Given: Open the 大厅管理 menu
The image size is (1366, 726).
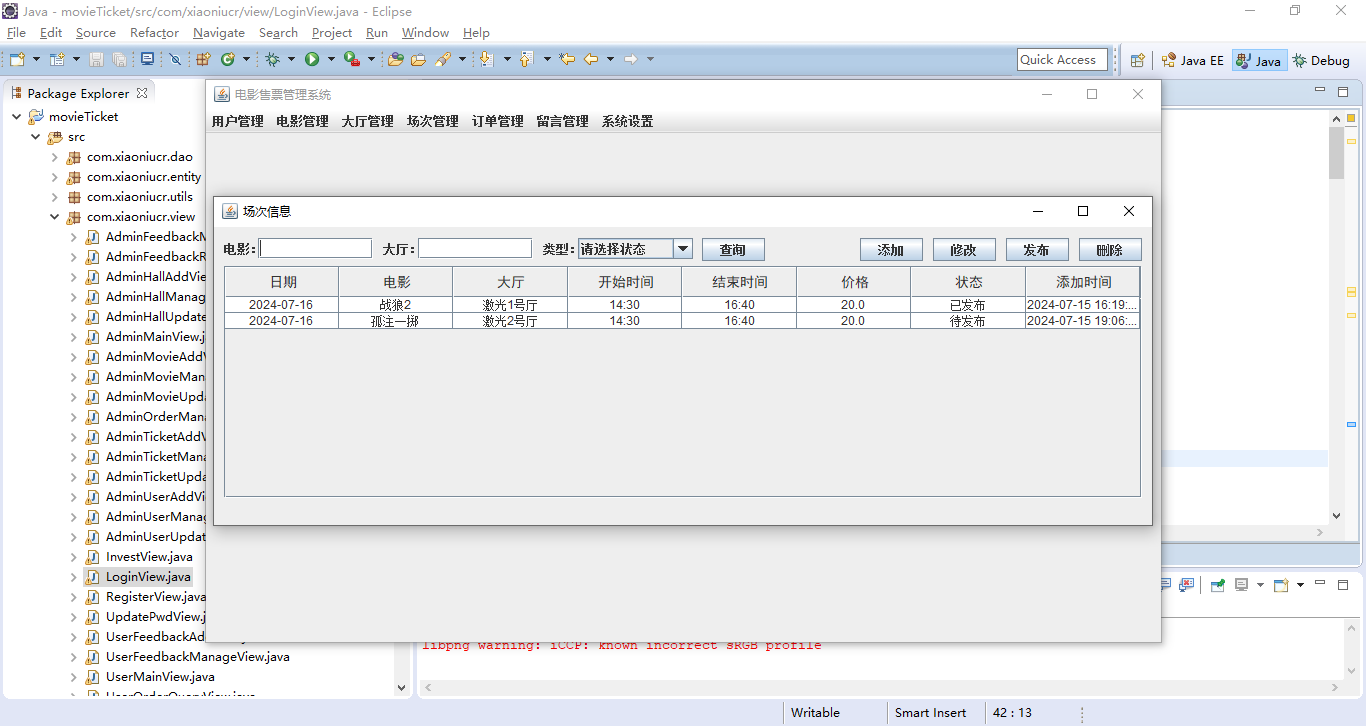Looking at the screenshot, I should click(368, 121).
